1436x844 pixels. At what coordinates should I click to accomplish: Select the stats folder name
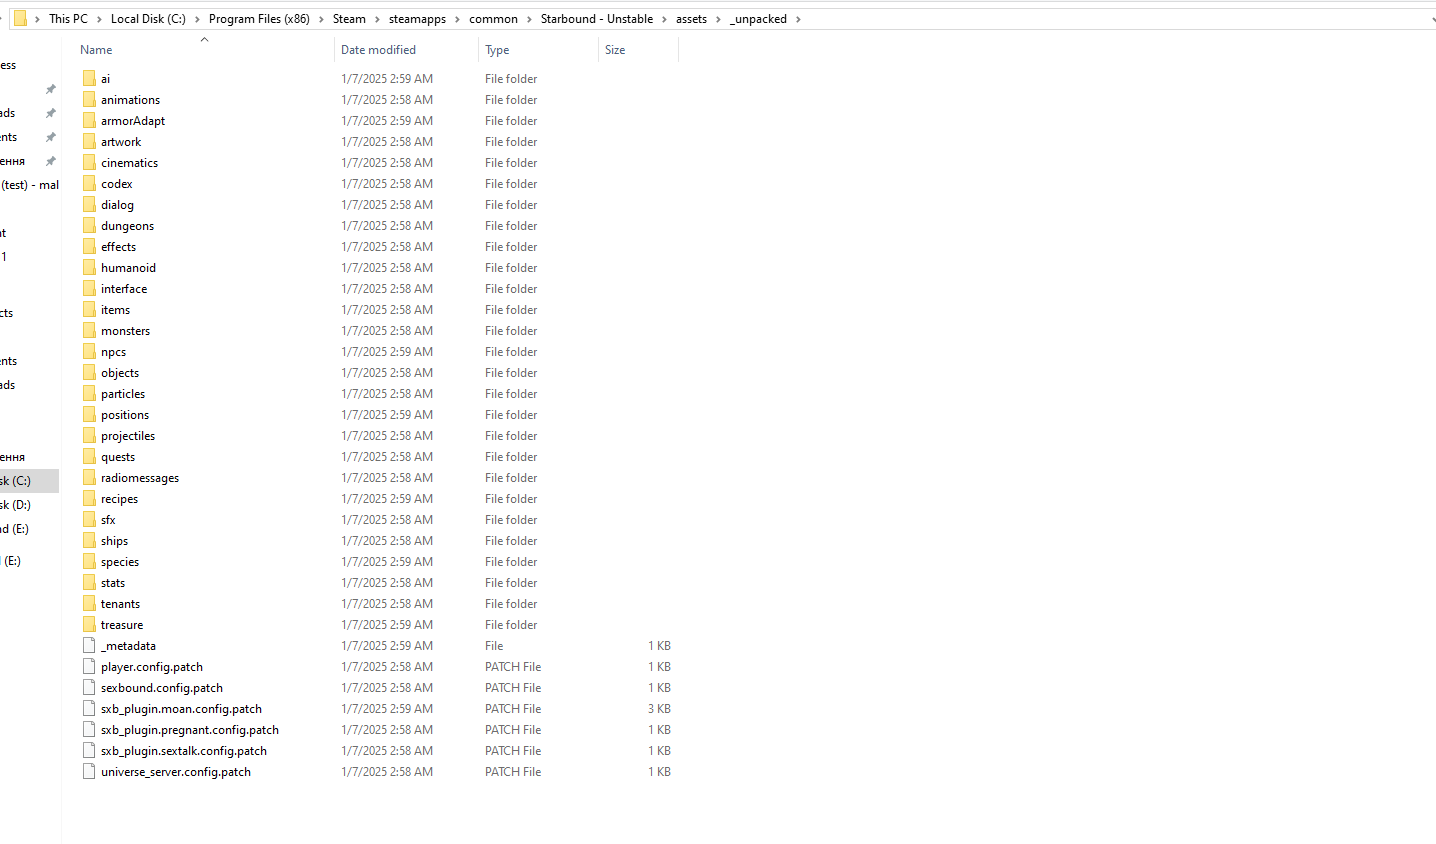coord(113,583)
